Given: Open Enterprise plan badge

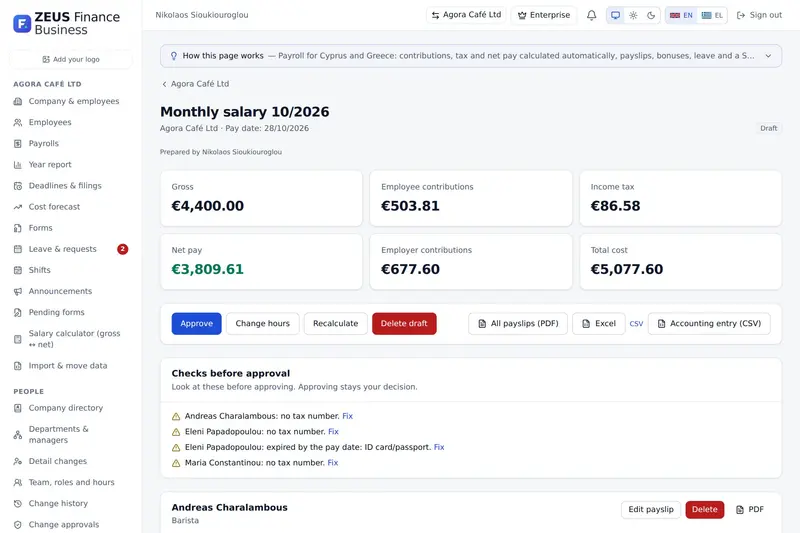Looking at the screenshot, I should coord(544,15).
